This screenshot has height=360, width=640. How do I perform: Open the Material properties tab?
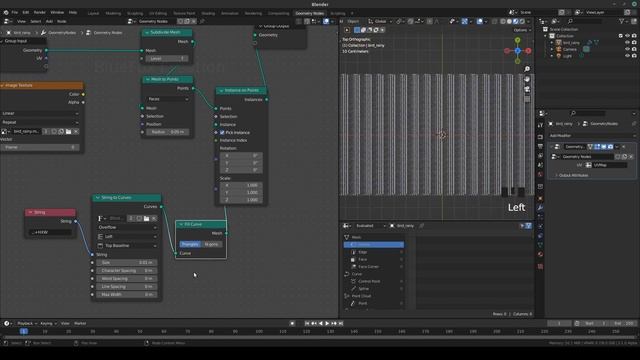pyautogui.click(x=540, y=254)
